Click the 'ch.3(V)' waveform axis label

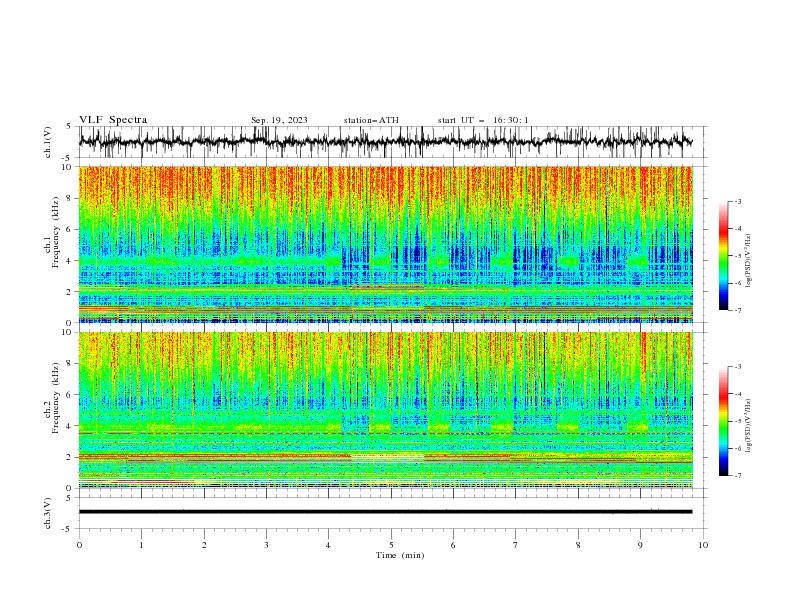coord(48,513)
